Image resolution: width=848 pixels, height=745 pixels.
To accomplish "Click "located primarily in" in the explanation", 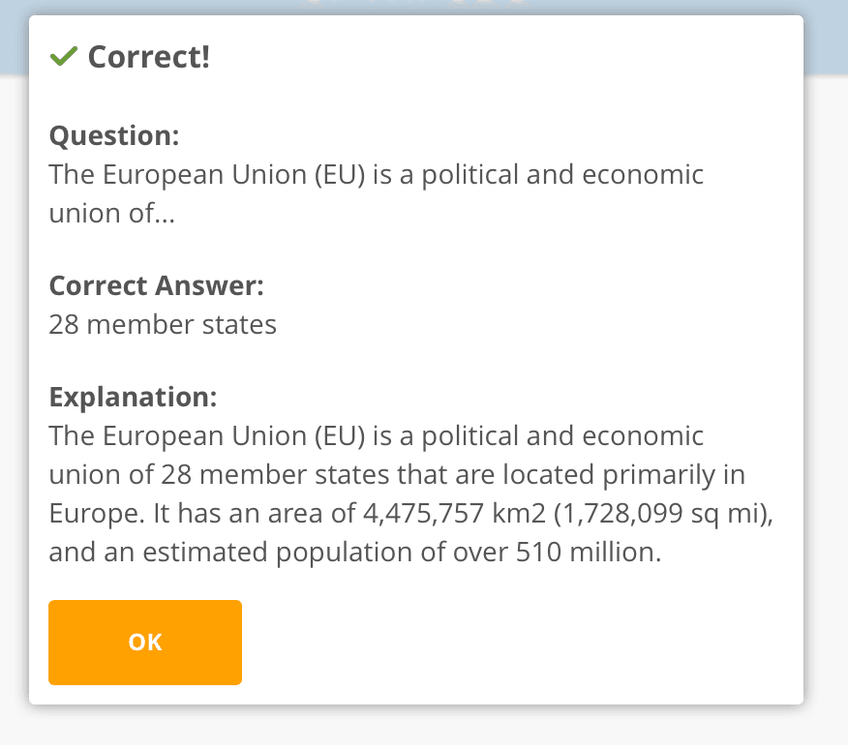I will 631,475.
